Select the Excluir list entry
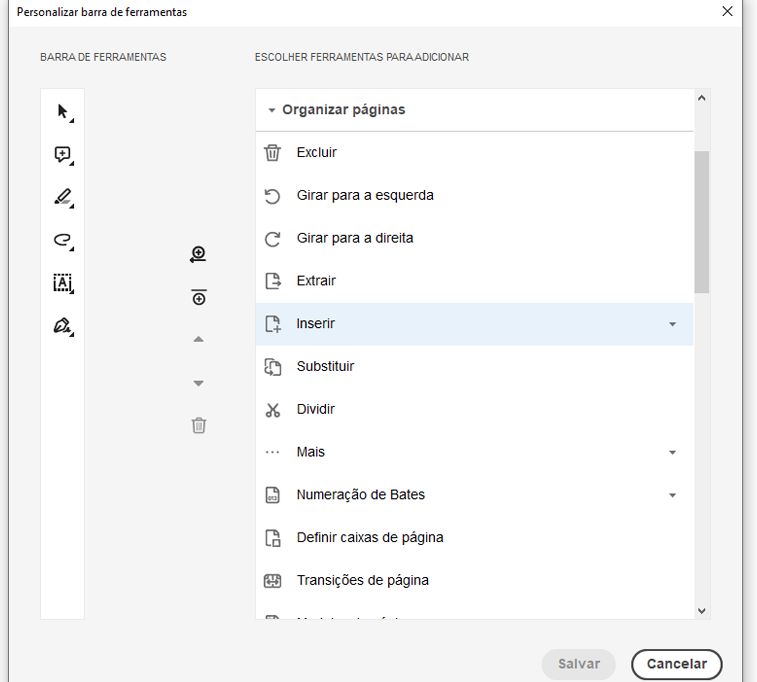 pos(475,153)
